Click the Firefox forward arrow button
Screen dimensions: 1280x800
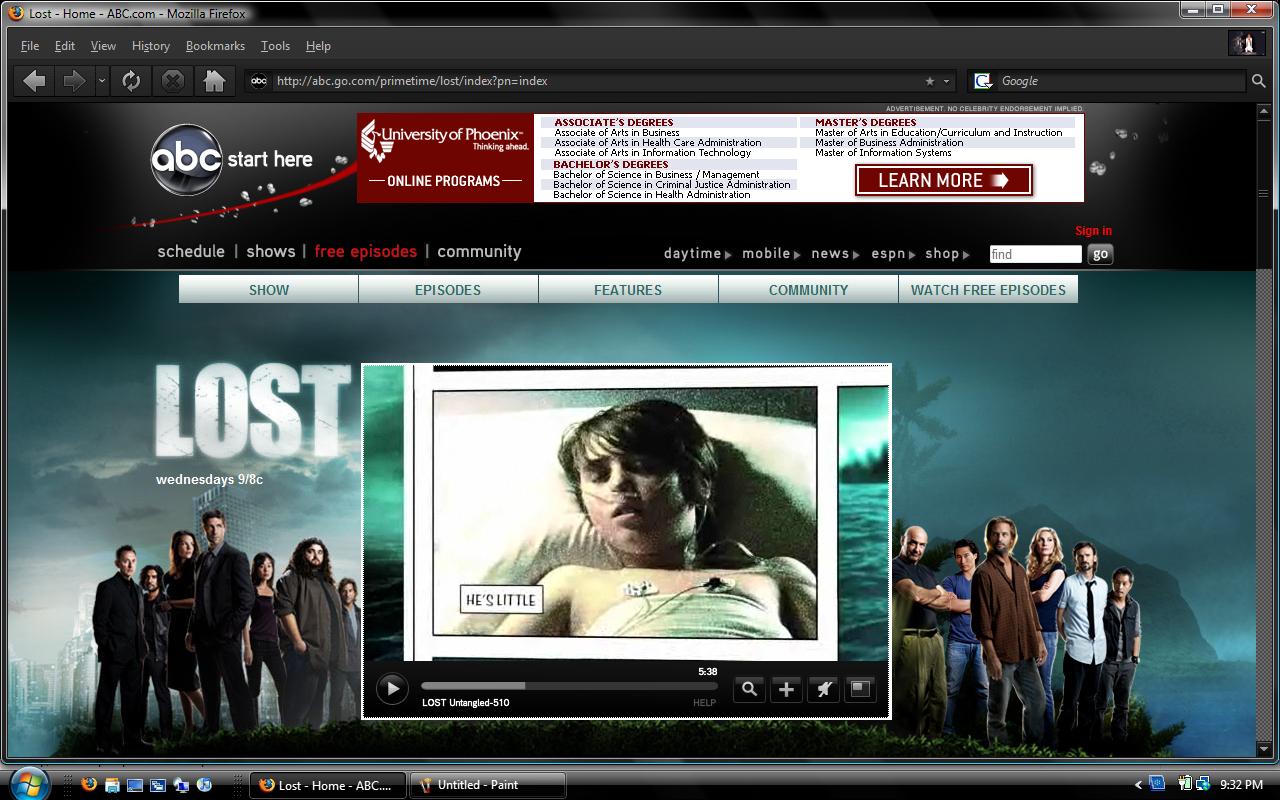coord(74,81)
